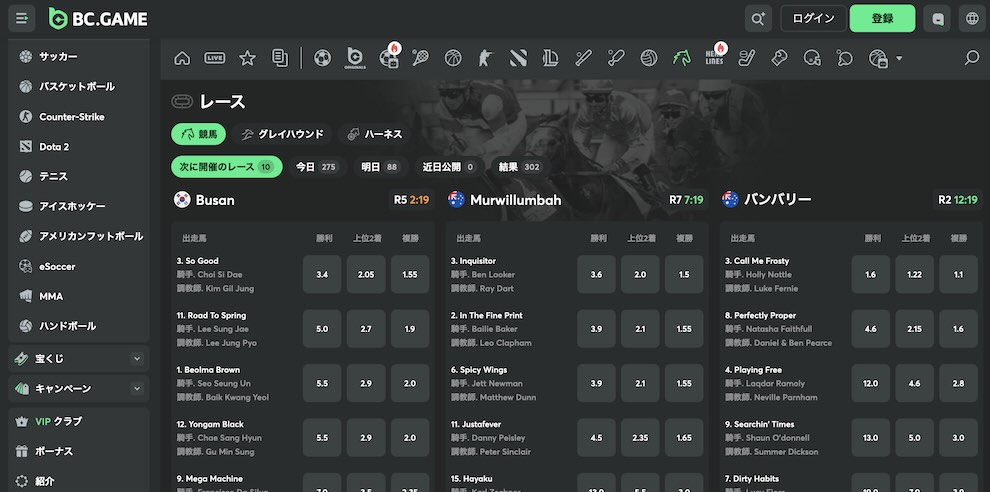Image resolution: width=990 pixels, height=492 pixels.
Task: Expand the 宝くじ sidebar section
Action: pyautogui.click(x=79, y=359)
